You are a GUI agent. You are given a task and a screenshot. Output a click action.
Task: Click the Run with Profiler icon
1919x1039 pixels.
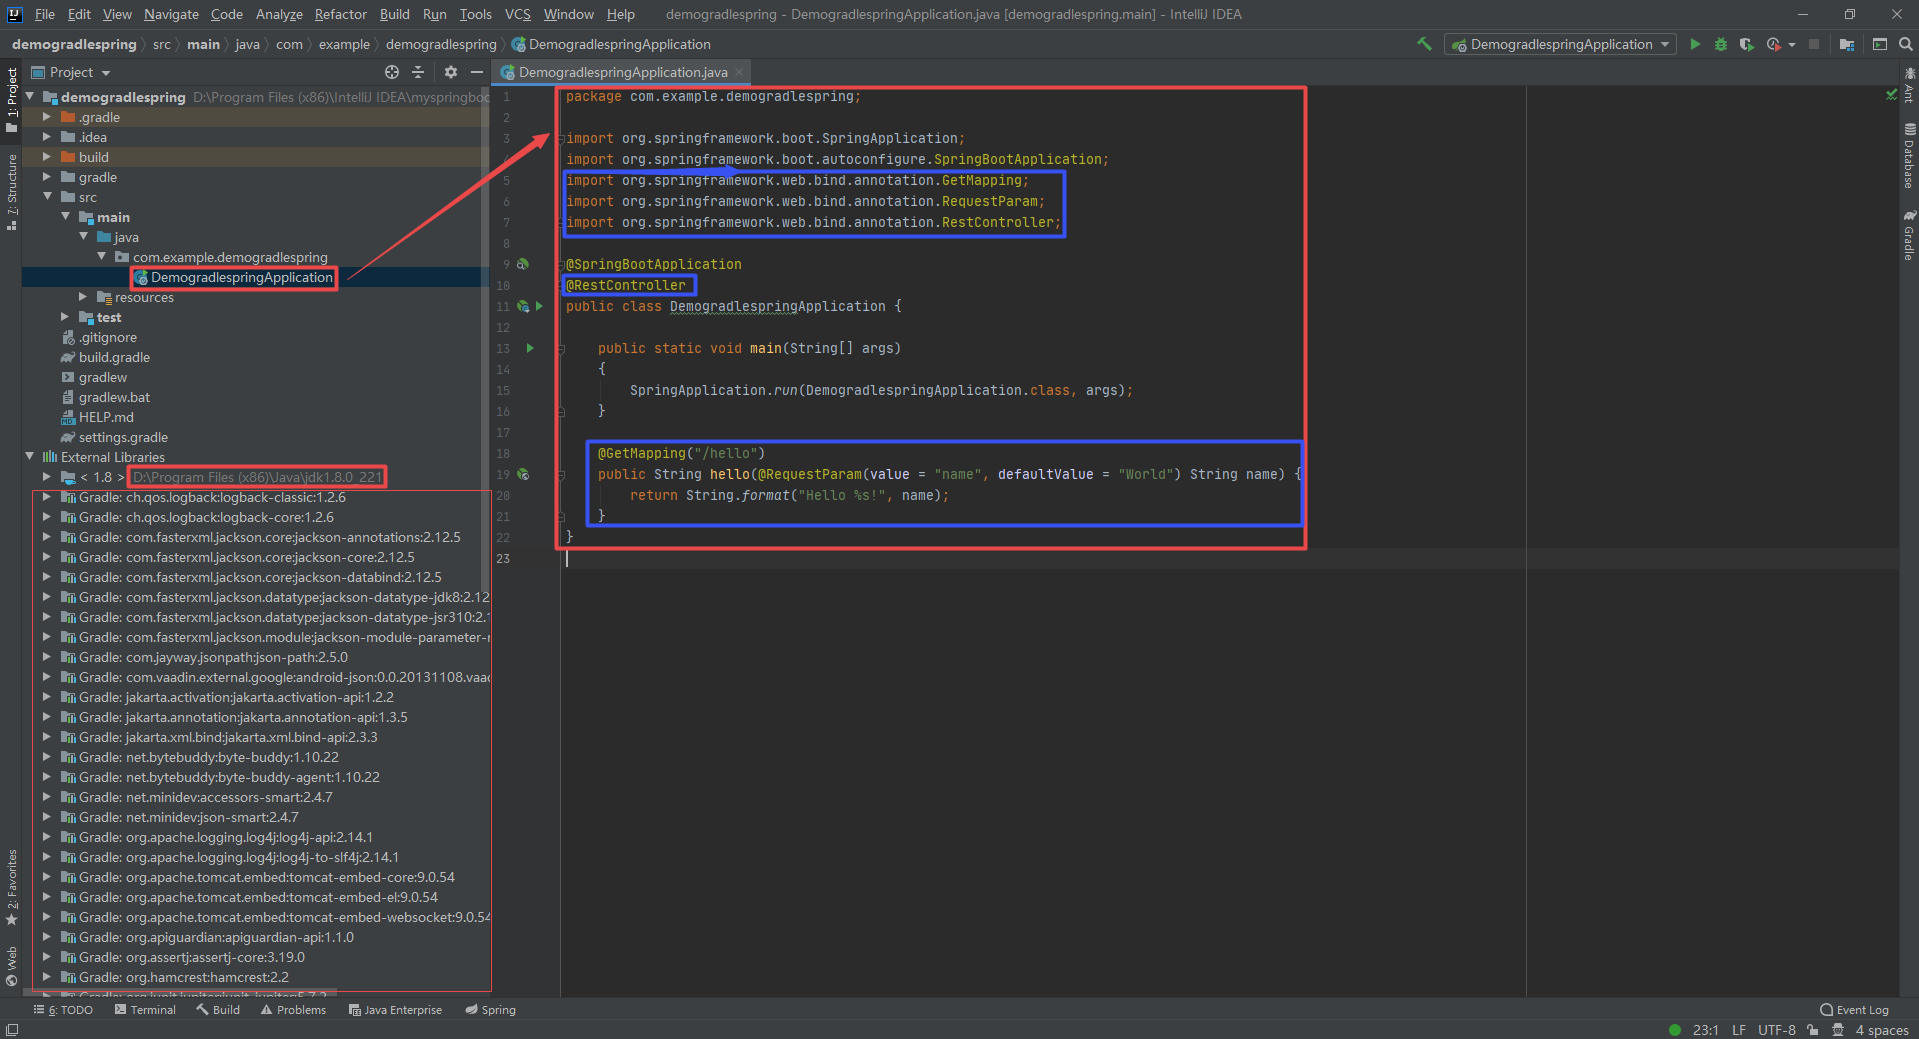(x=1773, y=44)
